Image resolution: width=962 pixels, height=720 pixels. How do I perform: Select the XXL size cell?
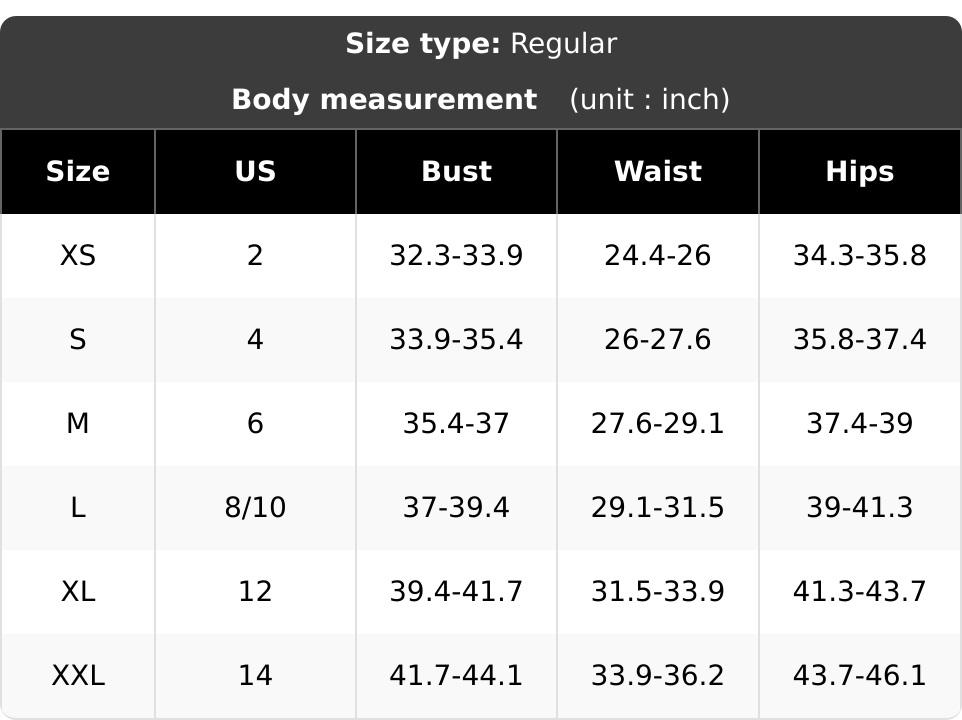point(78,675)
